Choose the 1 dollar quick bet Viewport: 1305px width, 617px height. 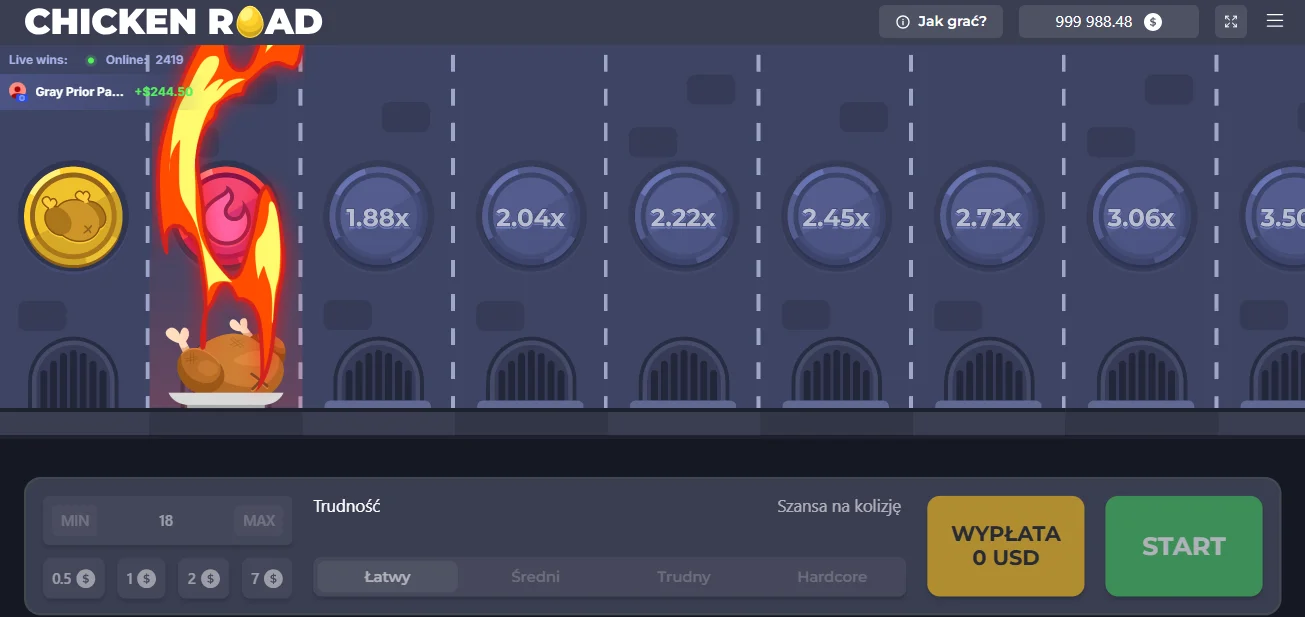(x=141, y=578)
